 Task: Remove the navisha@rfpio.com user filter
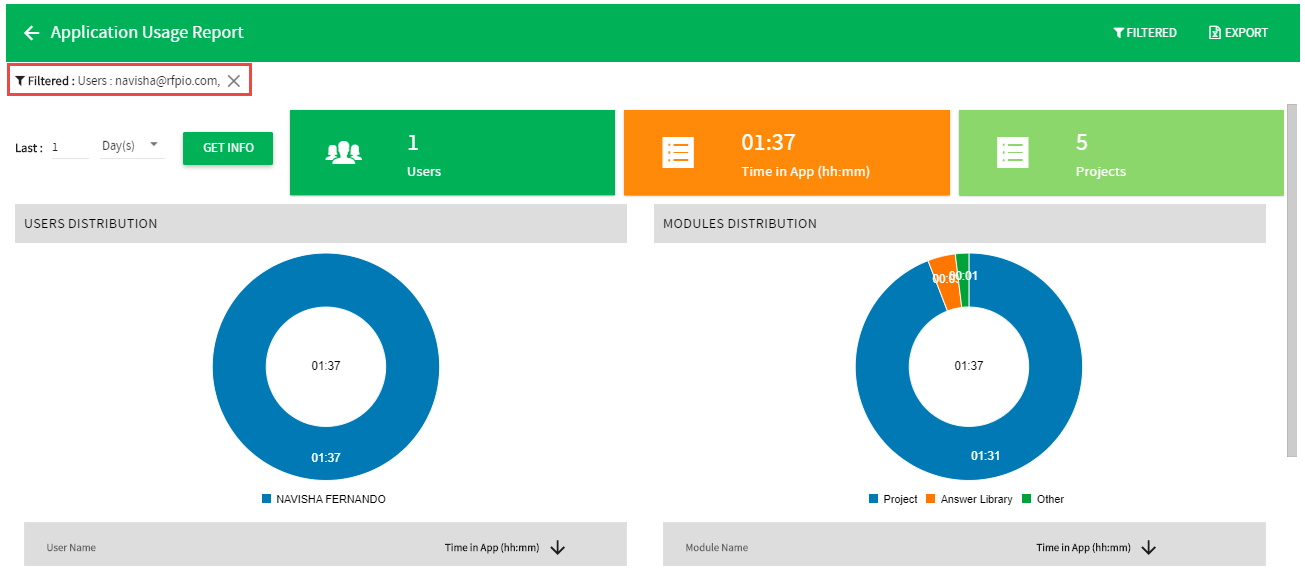point(234,81)
